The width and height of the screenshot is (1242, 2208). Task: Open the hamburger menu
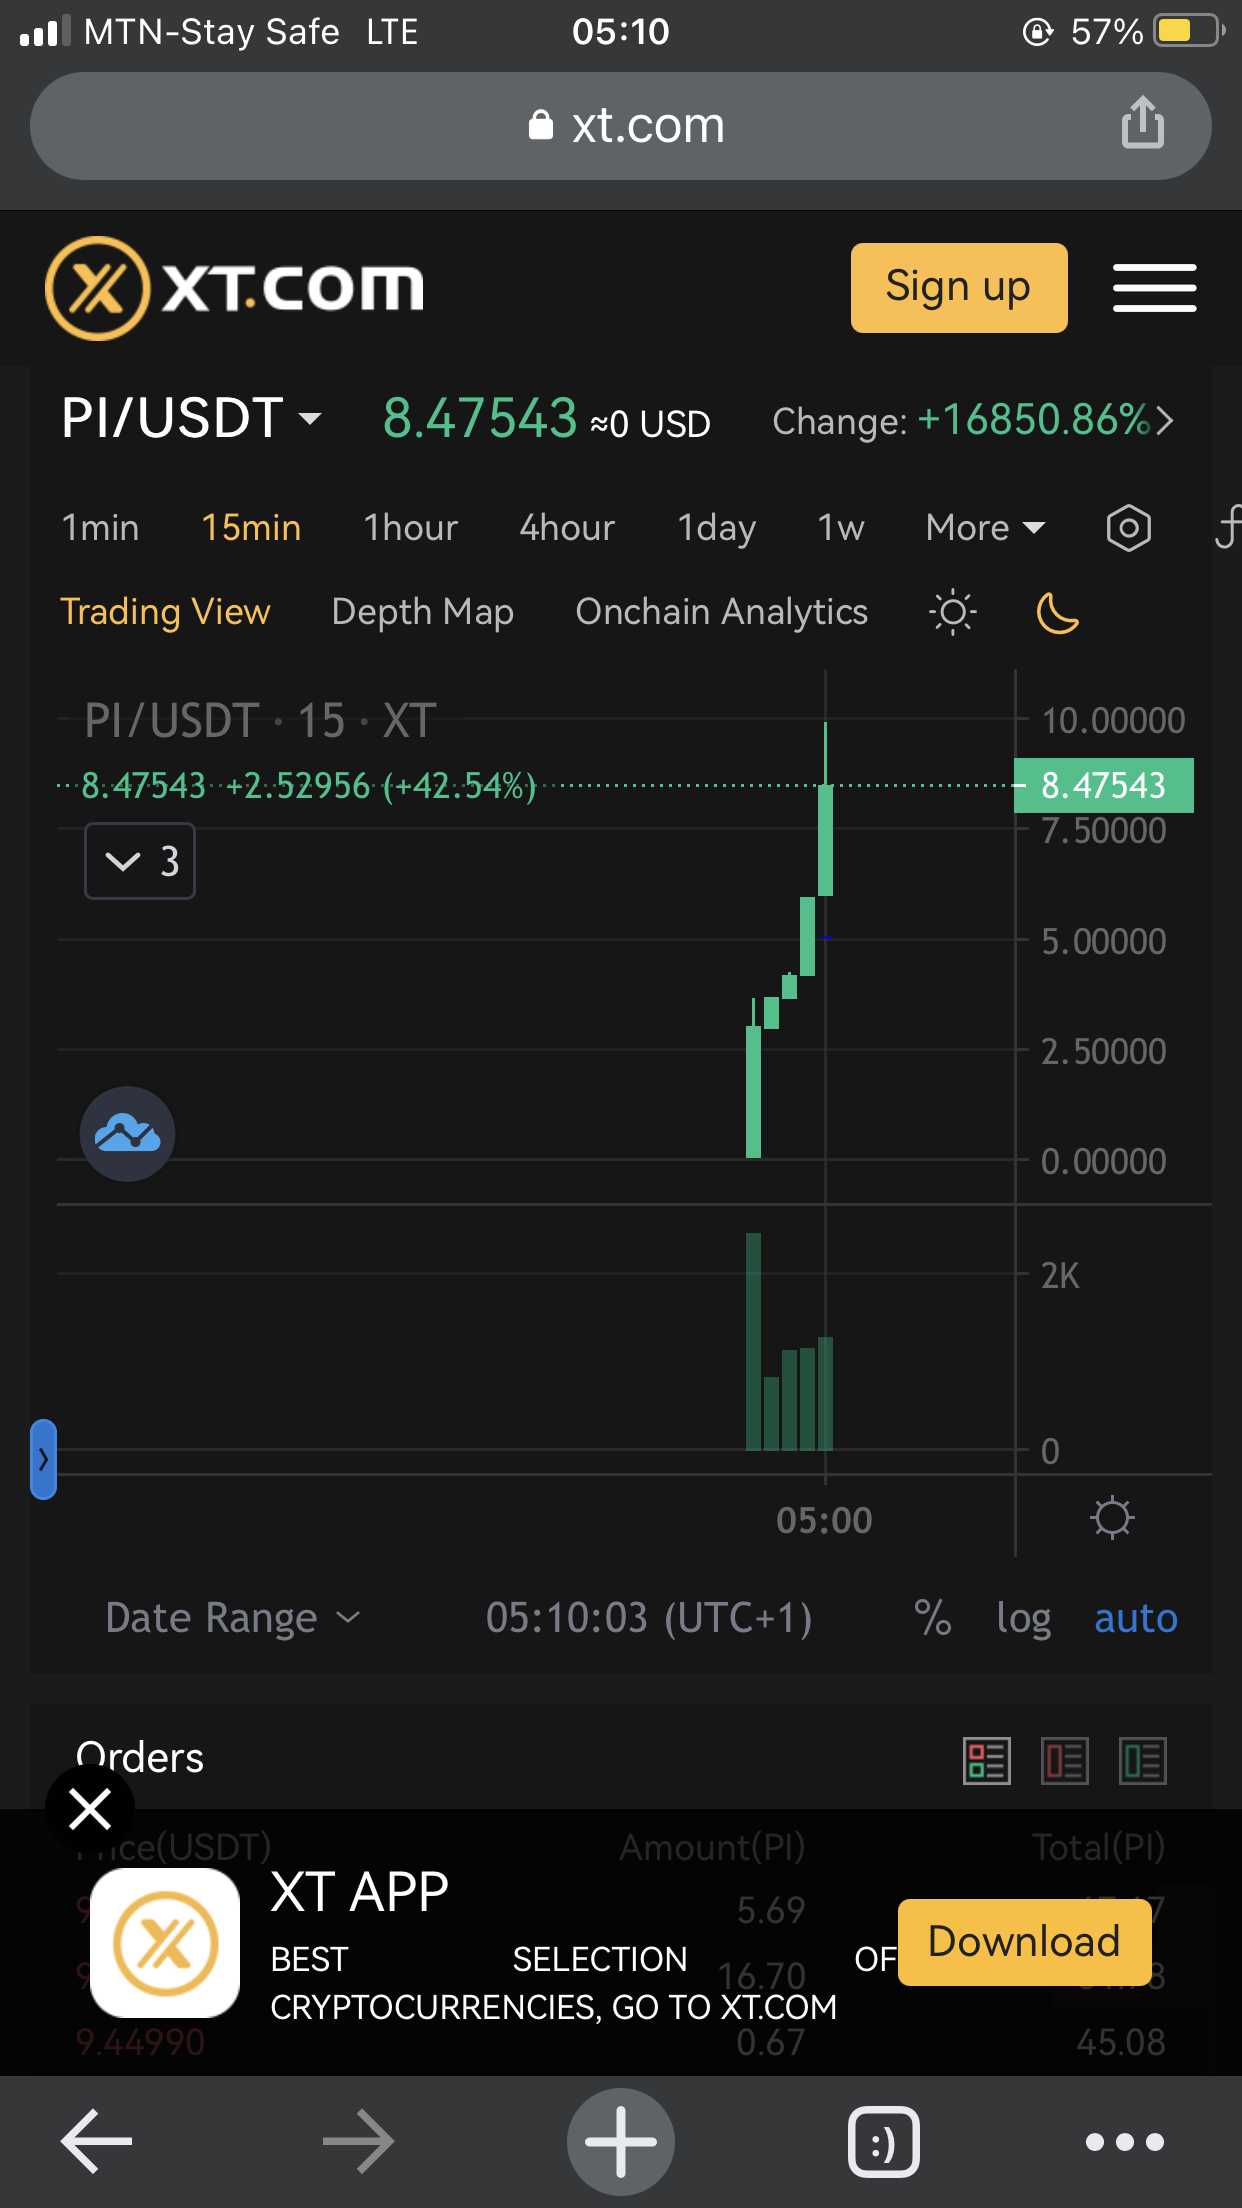coord(1154,288)
